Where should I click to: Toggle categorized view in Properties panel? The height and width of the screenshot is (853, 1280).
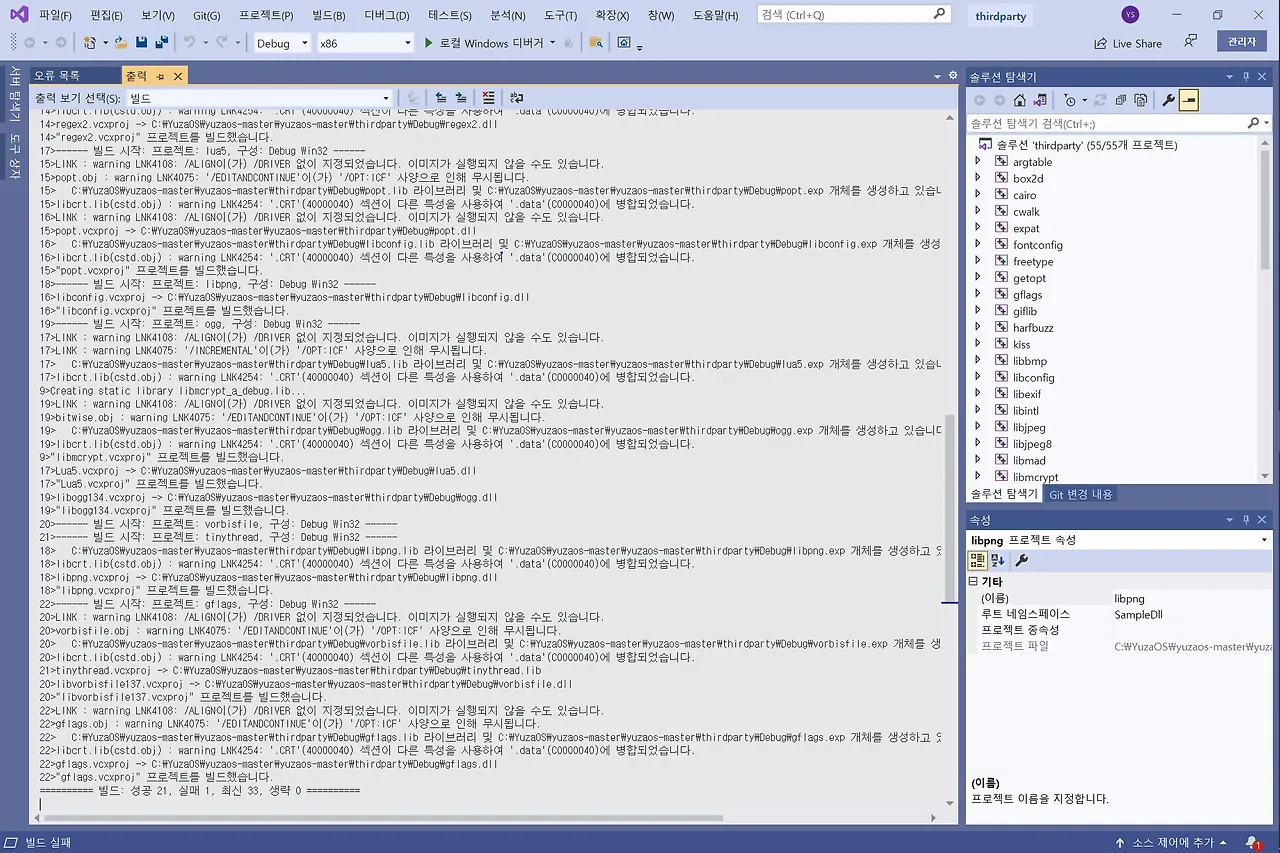pos(977,560)
